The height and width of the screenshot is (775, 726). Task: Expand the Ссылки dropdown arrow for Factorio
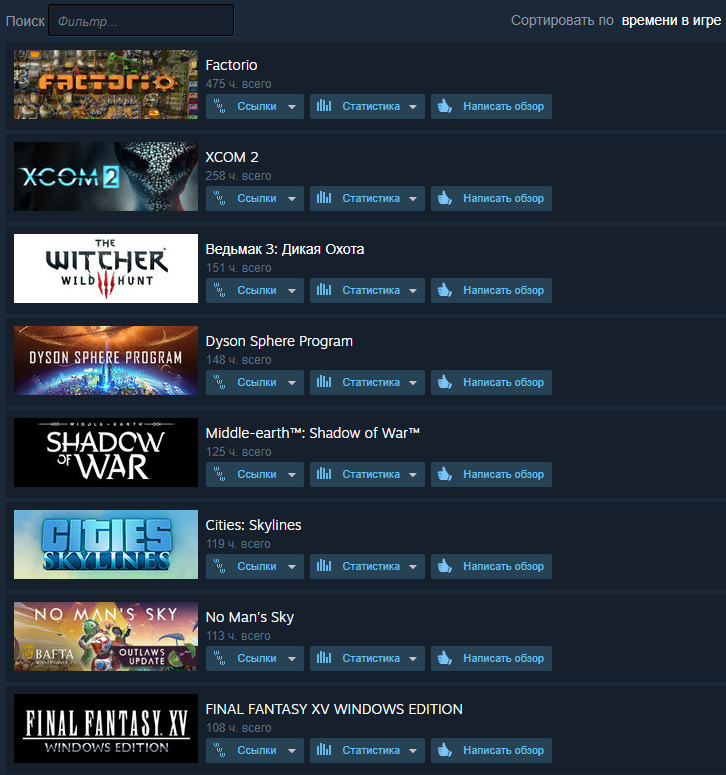tap(292, 107)
